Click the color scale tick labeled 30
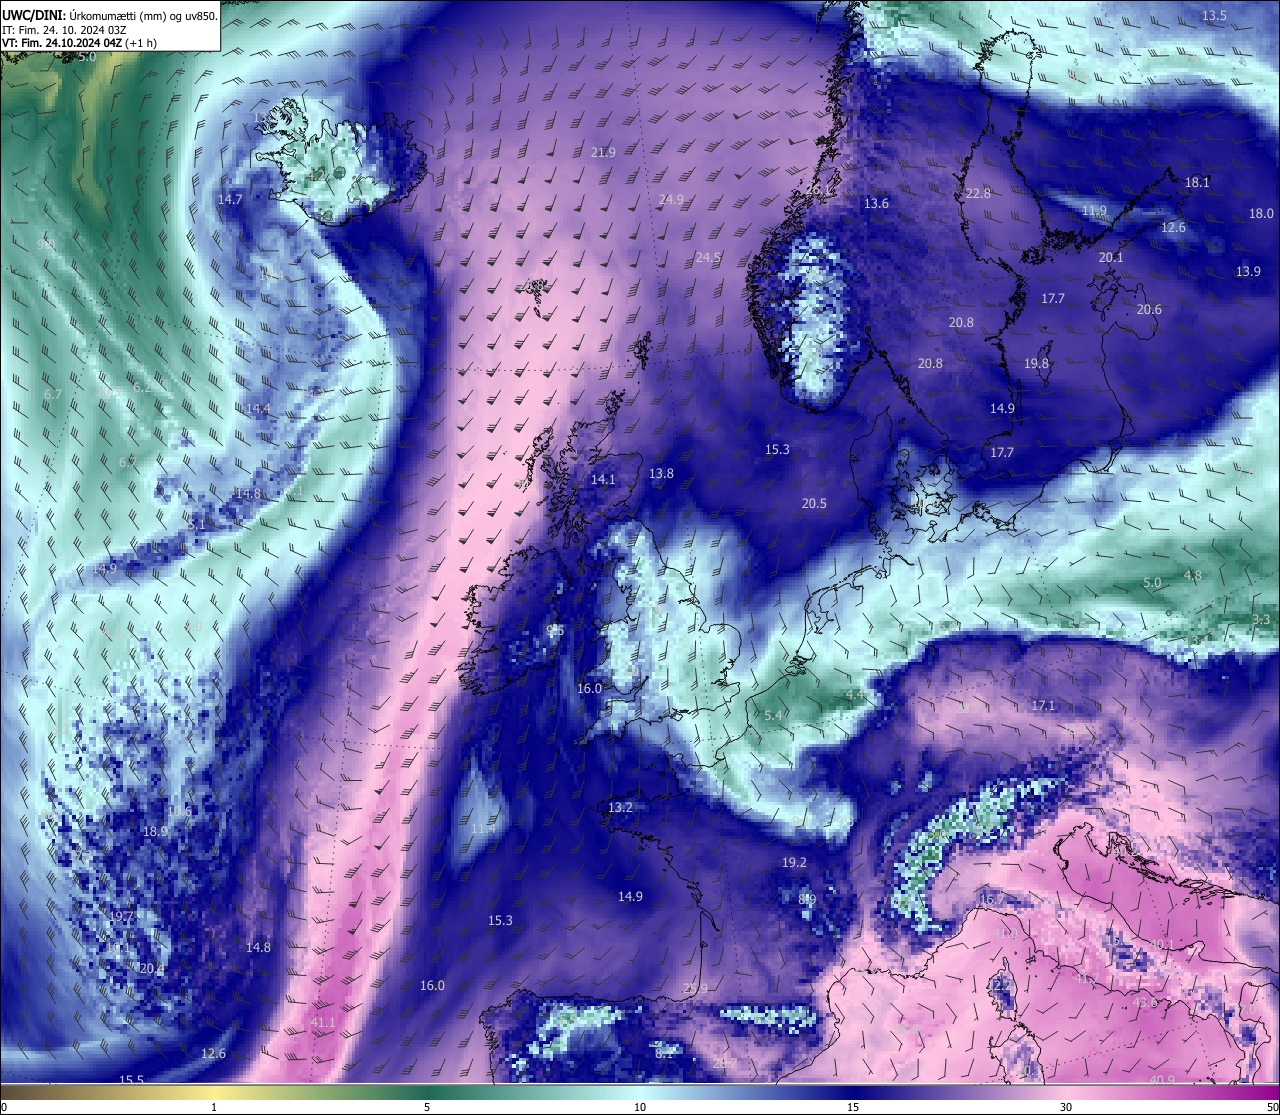Screen dimensions: 1280x1115 pyautogui.click(x=1066, y=1107)
